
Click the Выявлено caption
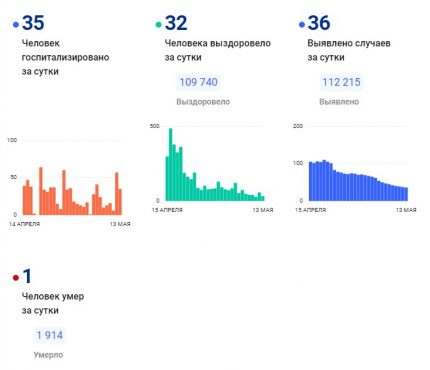(x=339, y=102)
